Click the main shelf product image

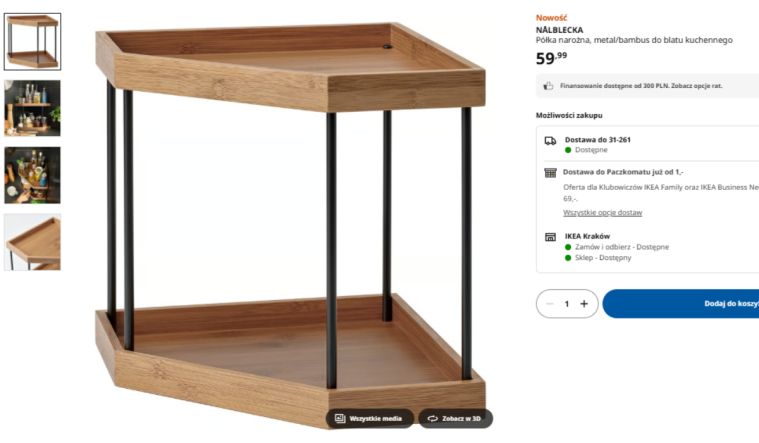tap(290, 225)
